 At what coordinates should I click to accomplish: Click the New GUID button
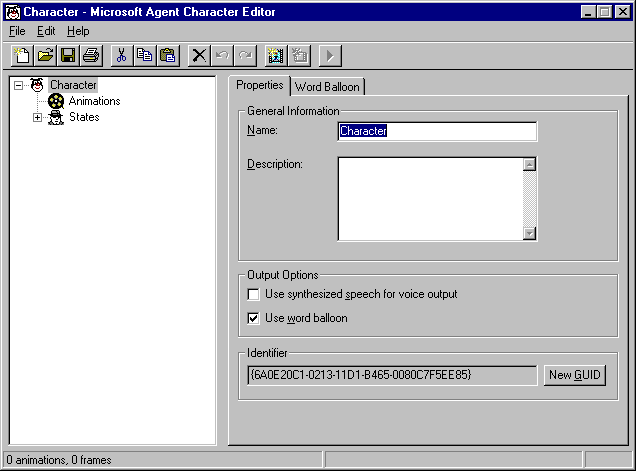(x=574, y=375)
